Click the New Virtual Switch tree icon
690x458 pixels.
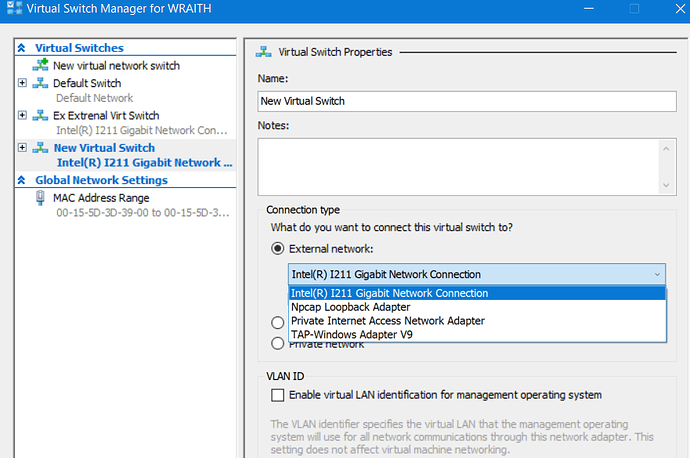point(42,148)
